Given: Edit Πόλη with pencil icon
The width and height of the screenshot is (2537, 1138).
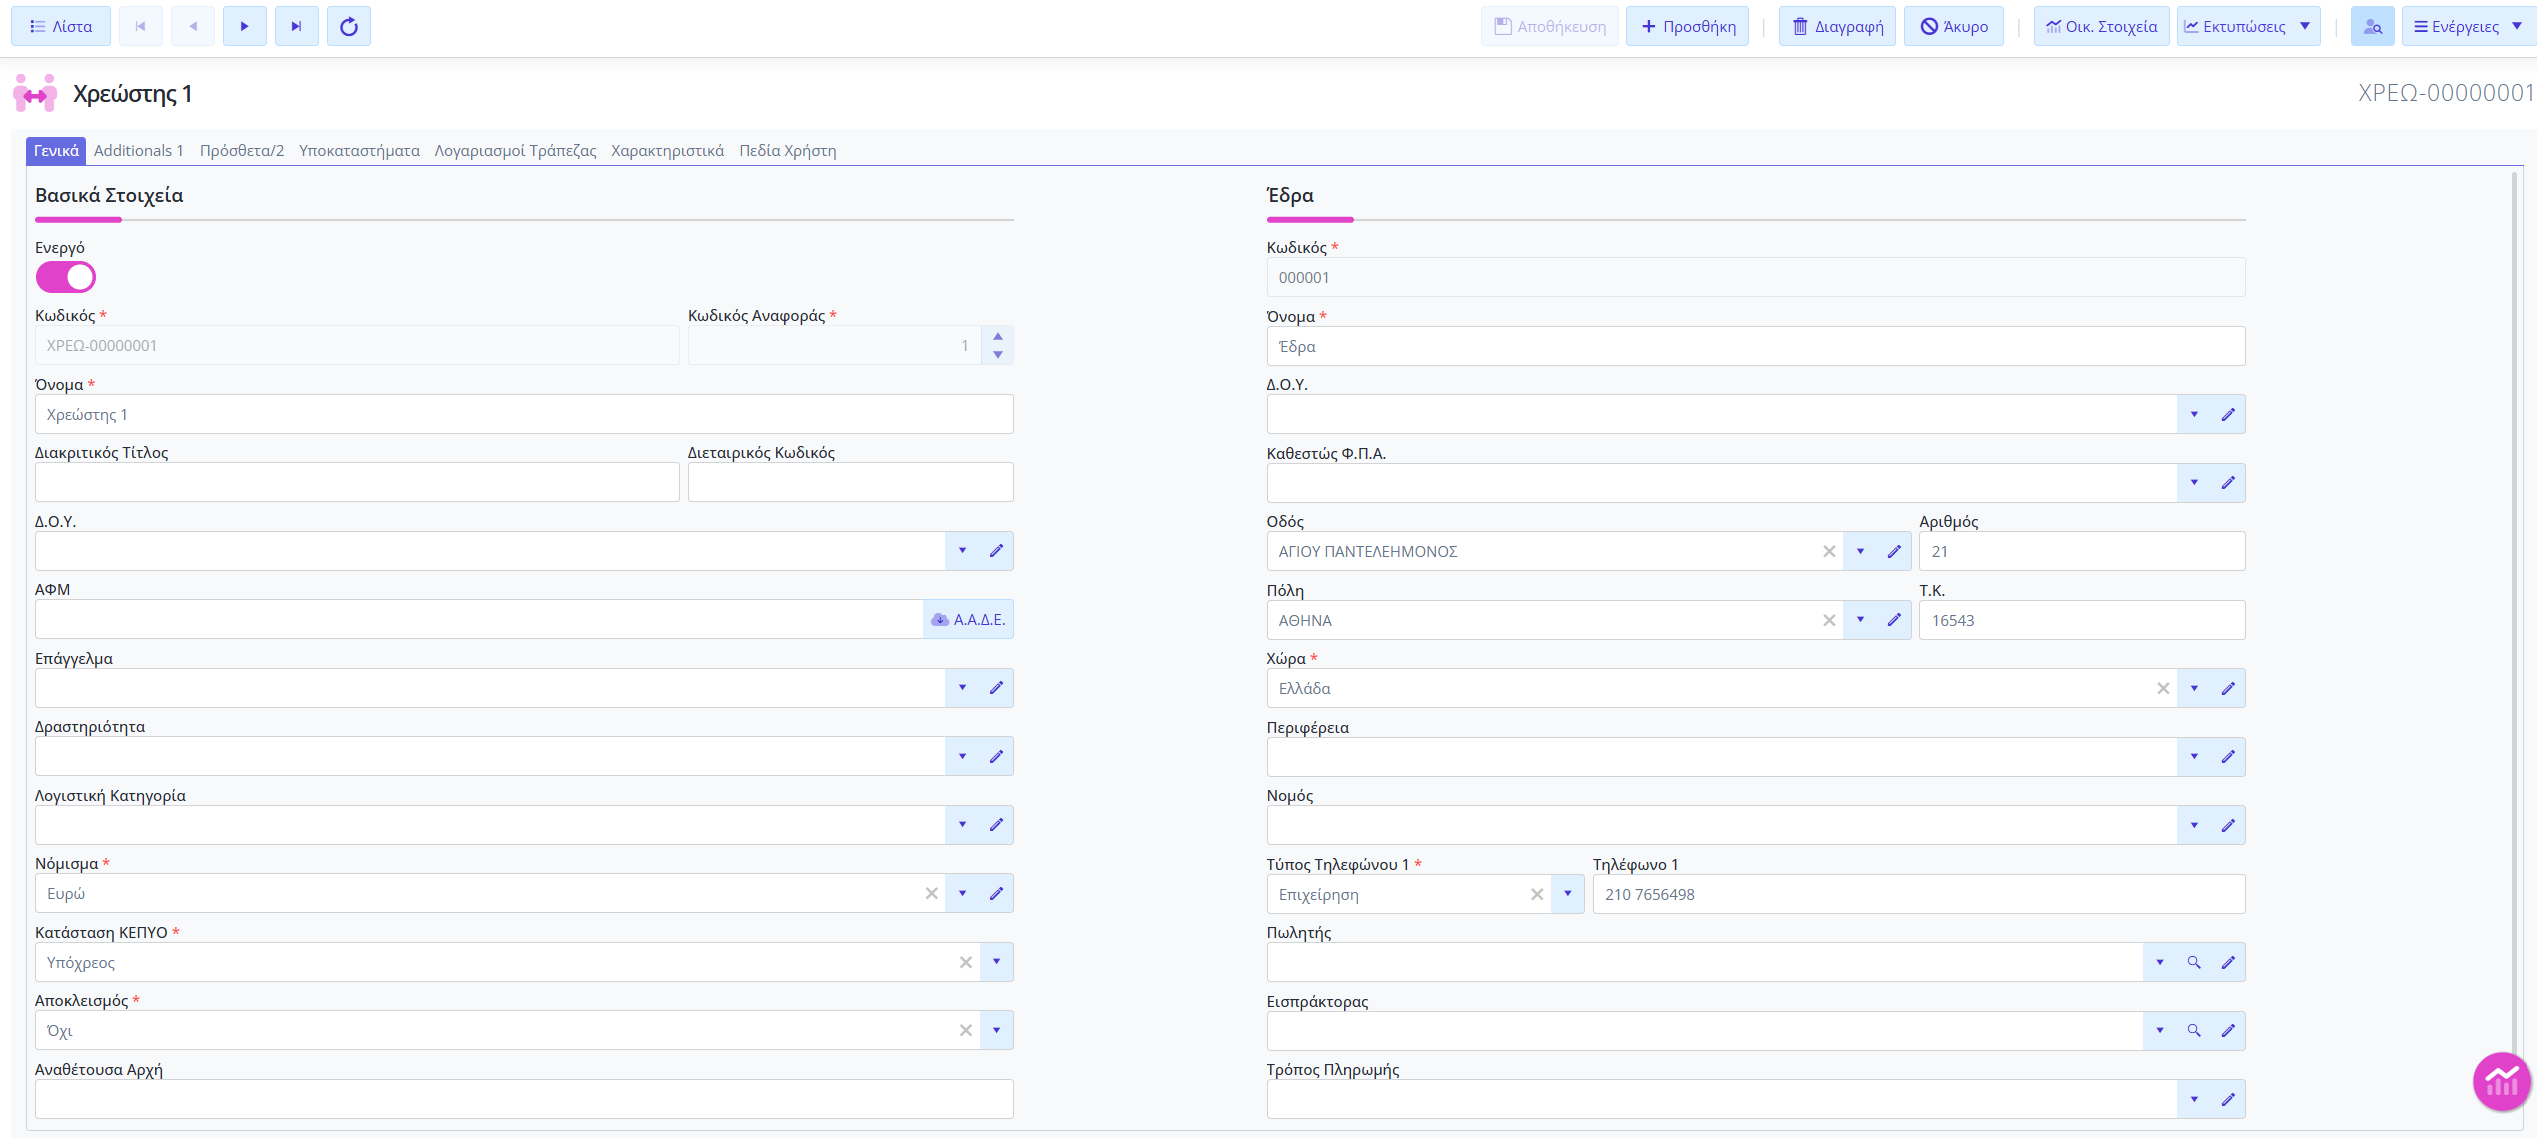Looking at the screenshot, I should (x=1894, y=620).
